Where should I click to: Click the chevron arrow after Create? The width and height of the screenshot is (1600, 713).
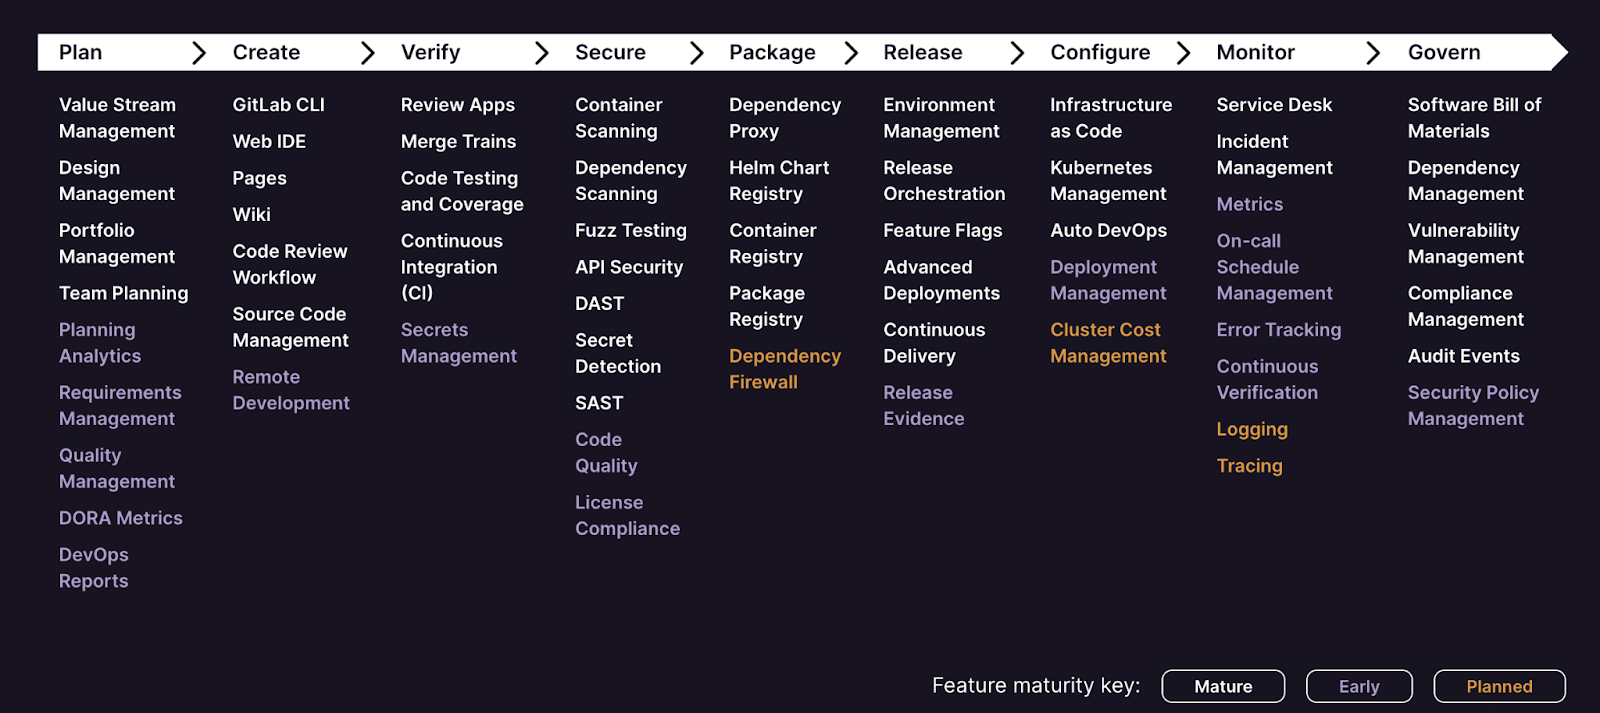coord(368,53)
